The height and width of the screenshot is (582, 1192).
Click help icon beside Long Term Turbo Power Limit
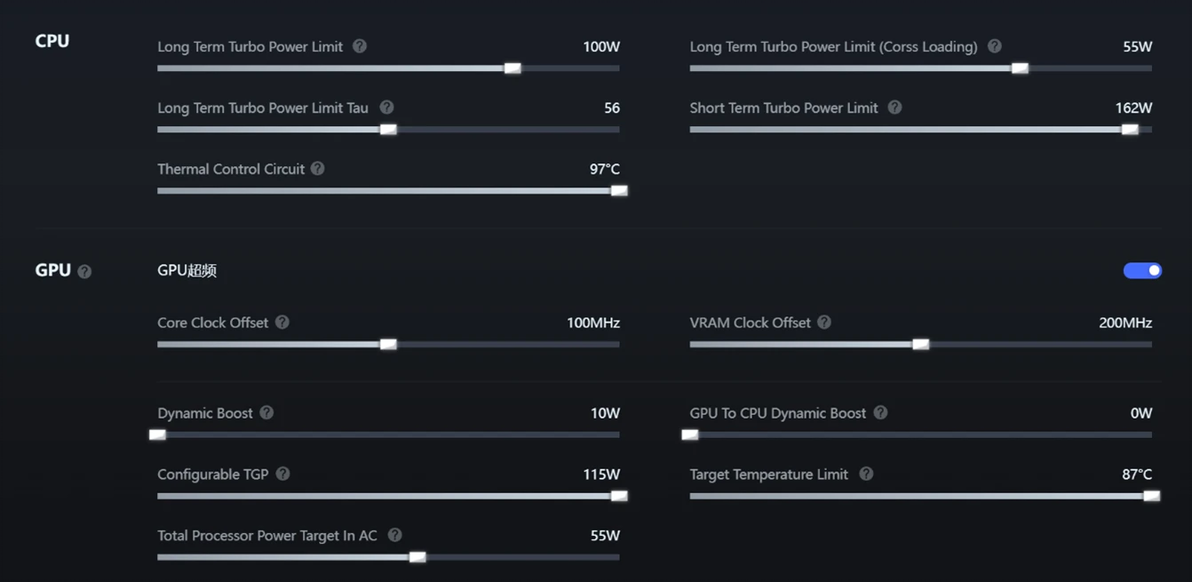point(360,46)
